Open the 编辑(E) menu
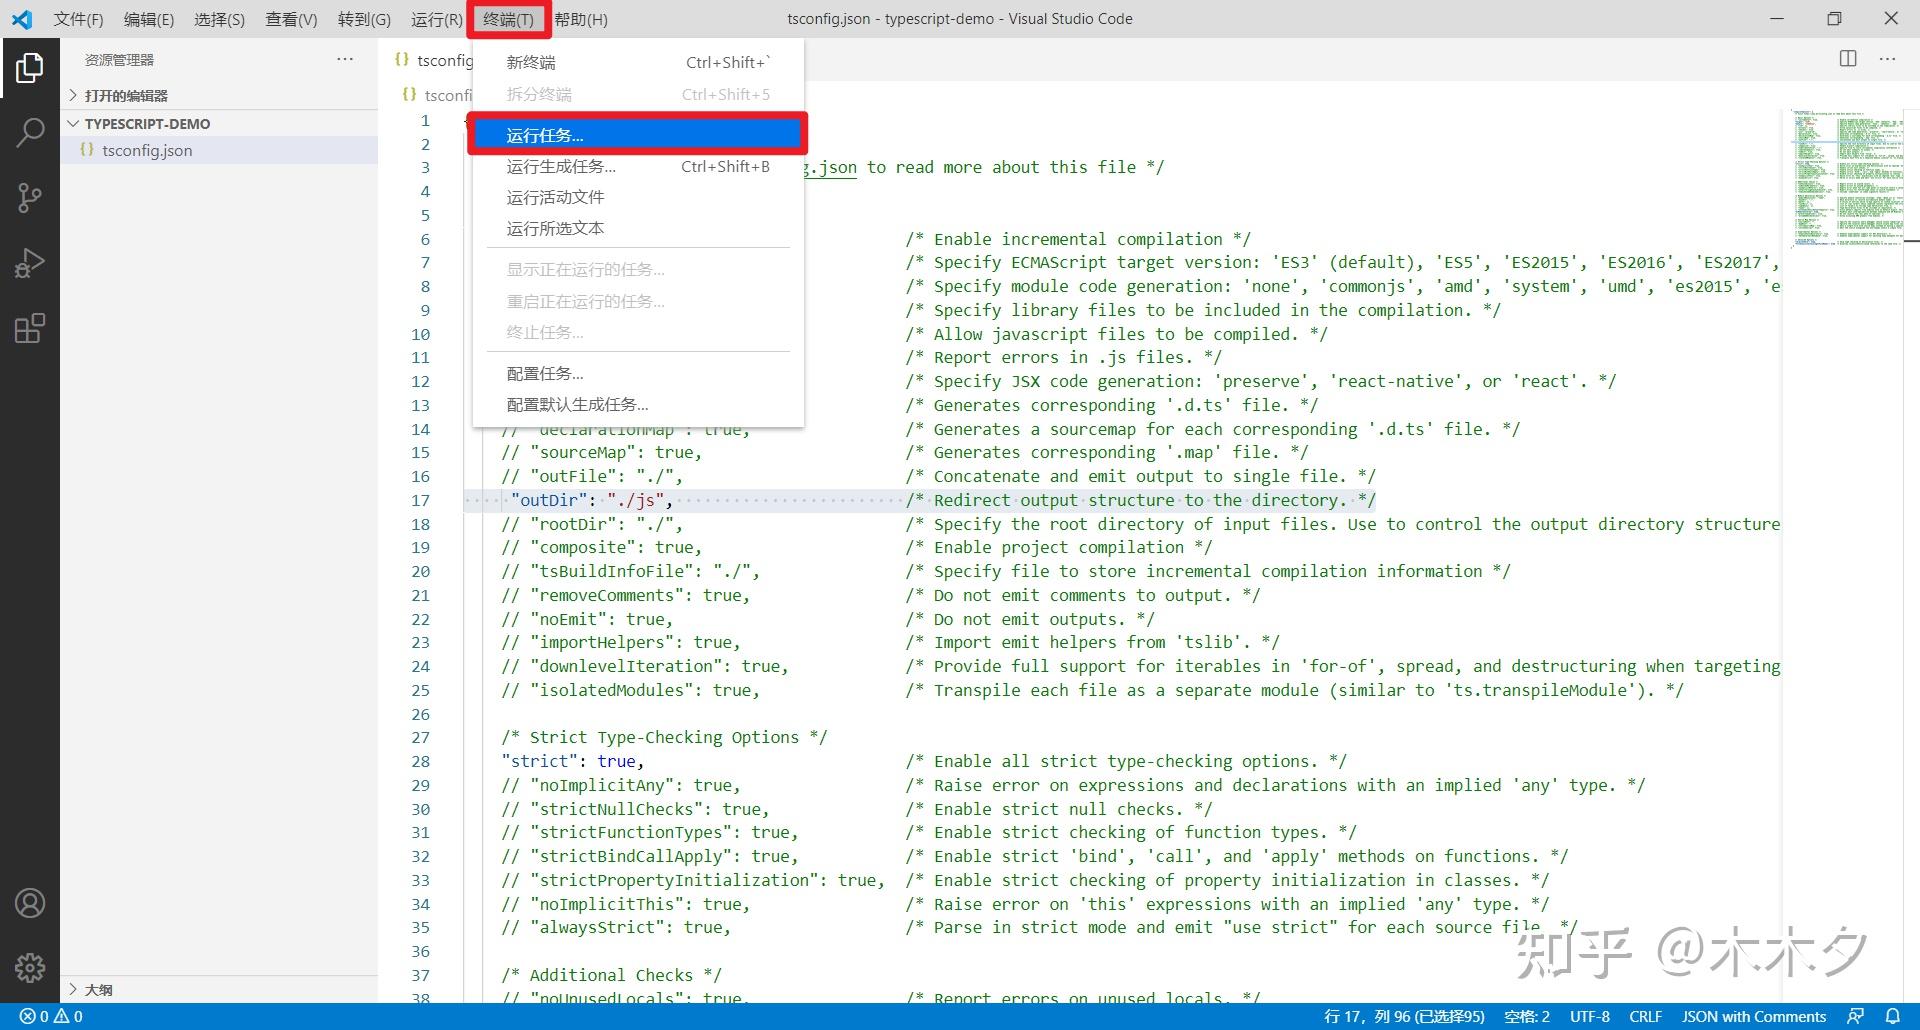The height and width of the screenshot is (1030, 1920). pyautogui.click(x=149, y=19)
